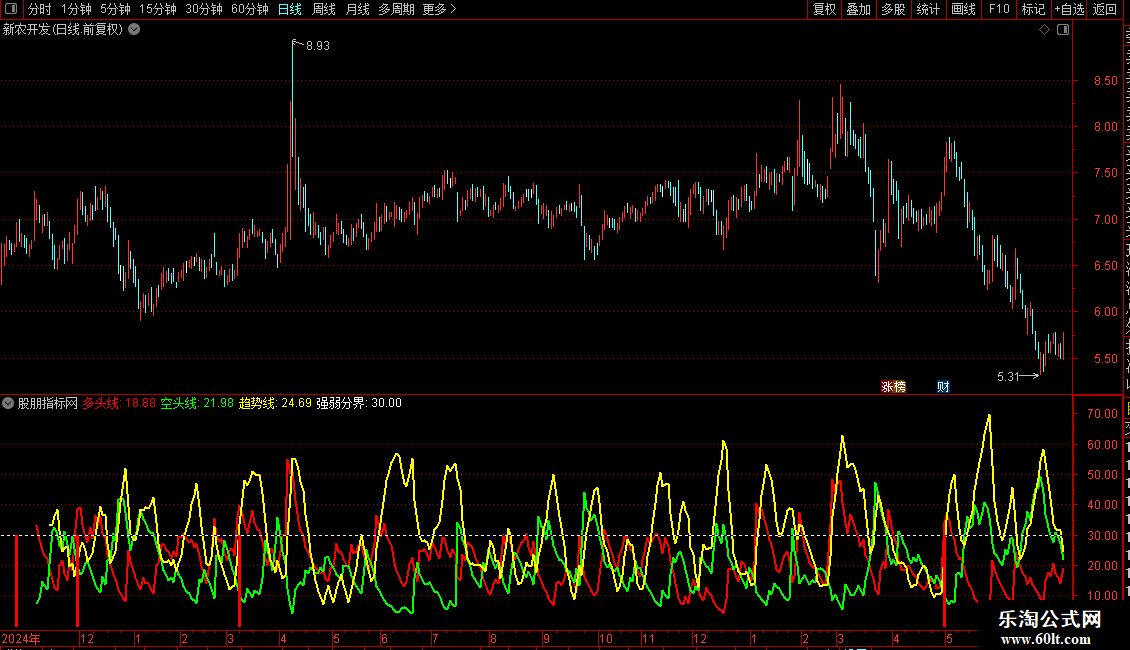Toggle the left sidebar panel icon
Viewport: 1130px width, 650px height.
point(11,9)
